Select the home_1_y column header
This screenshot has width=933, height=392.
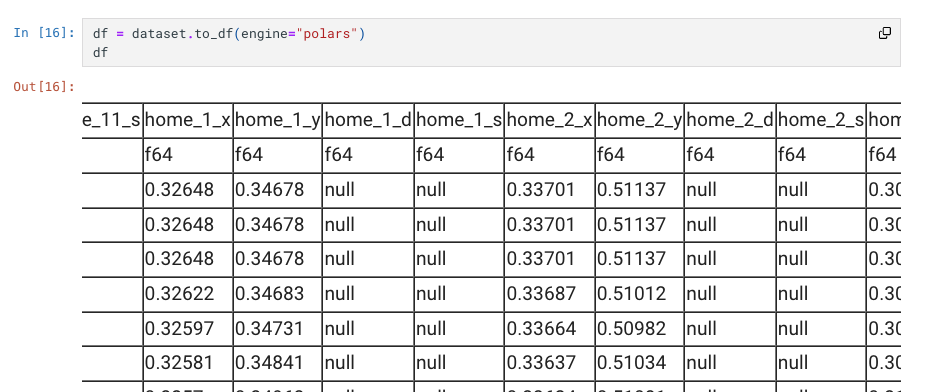click(x=278, y=120)
